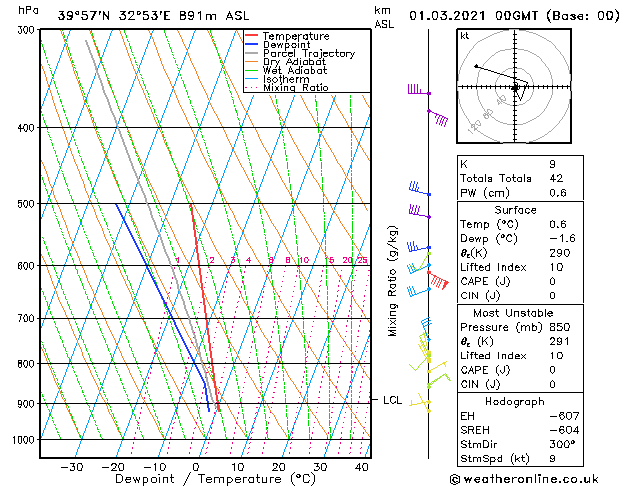
Task: Click the weatheronline.co.uk copyright link
Action: tap(524, 479)
